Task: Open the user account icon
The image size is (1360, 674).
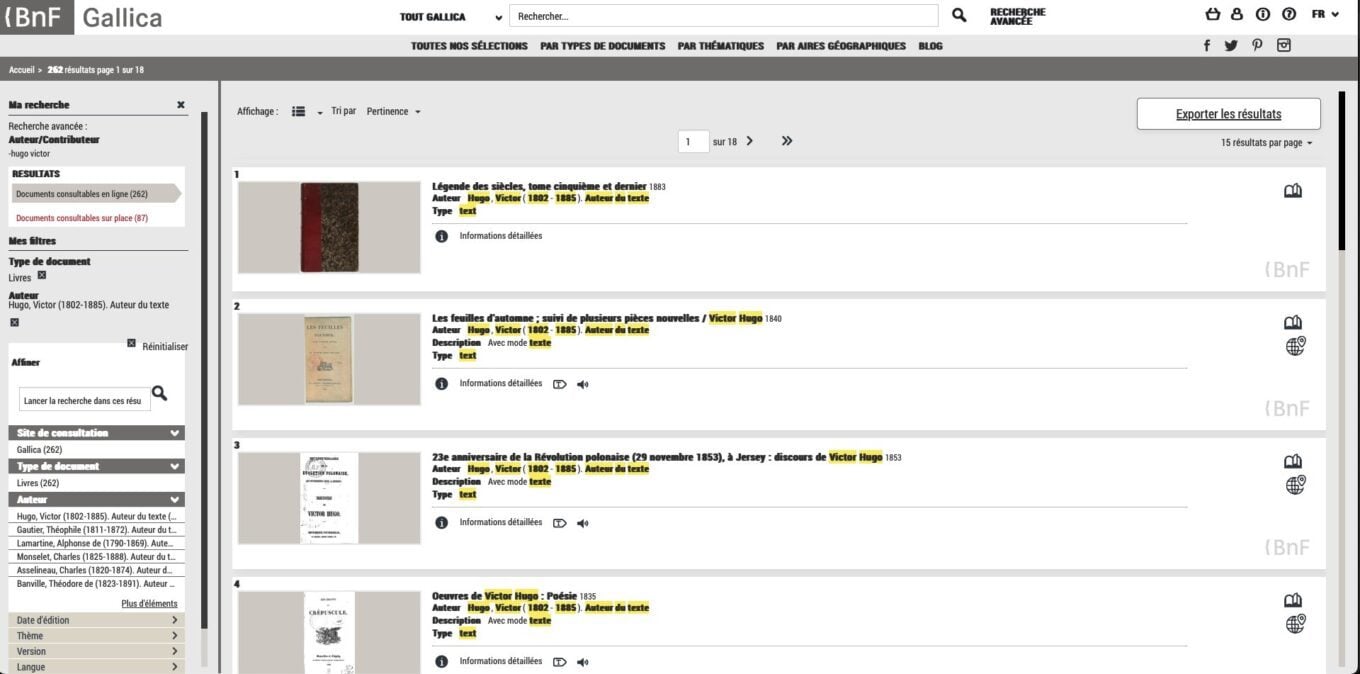Action: 1237,15
